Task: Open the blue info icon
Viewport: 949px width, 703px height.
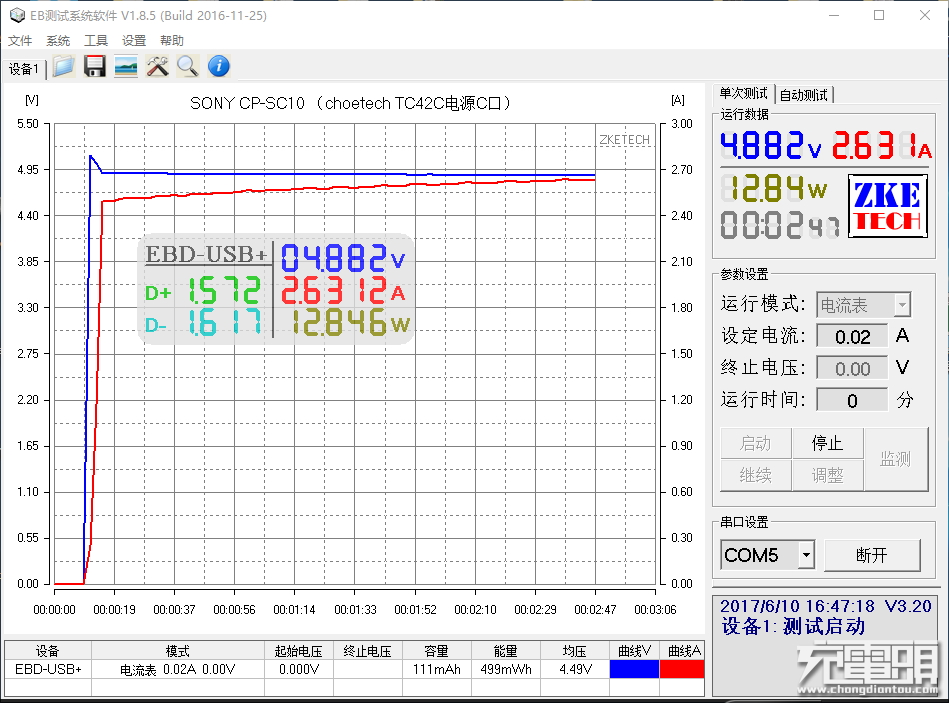Action: click(219, 66)
